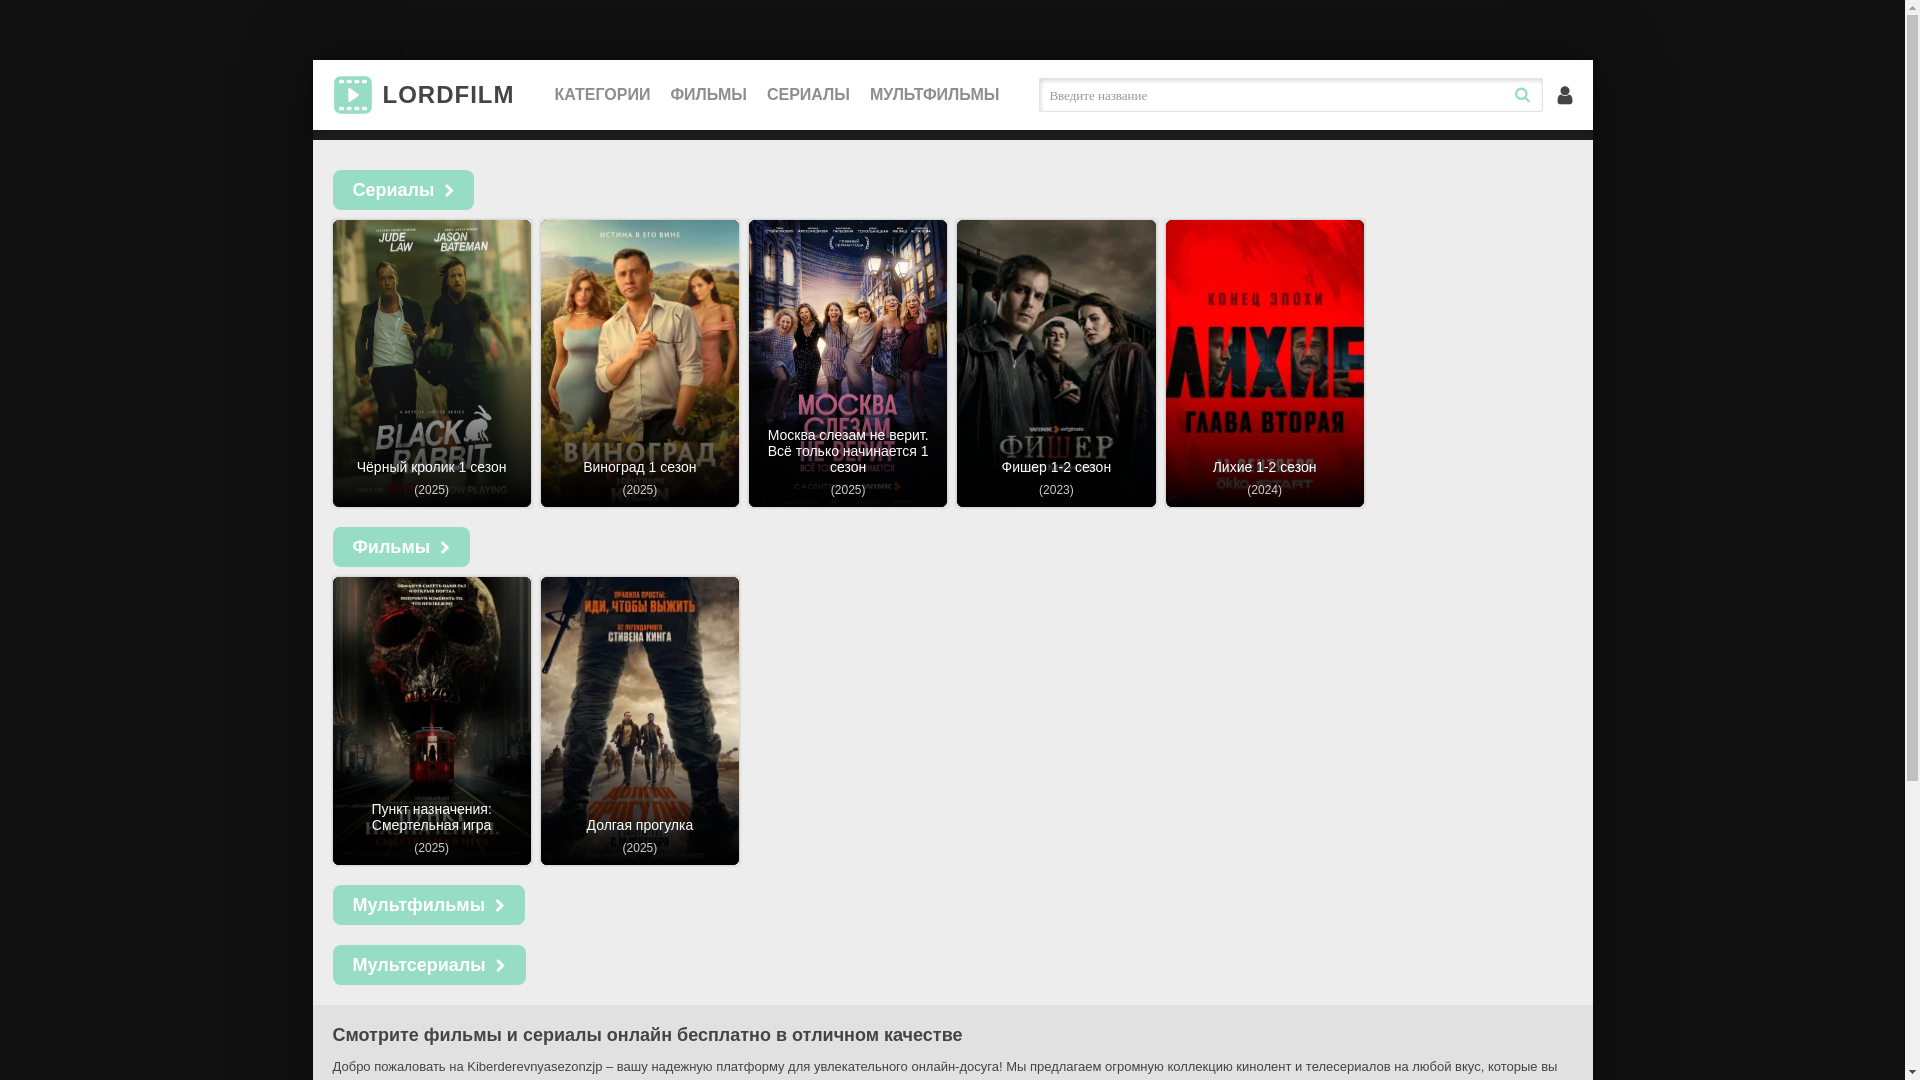Click the chevron in Мультсериалы button
Viewport: 1920px width, 1080px height.
501,966
